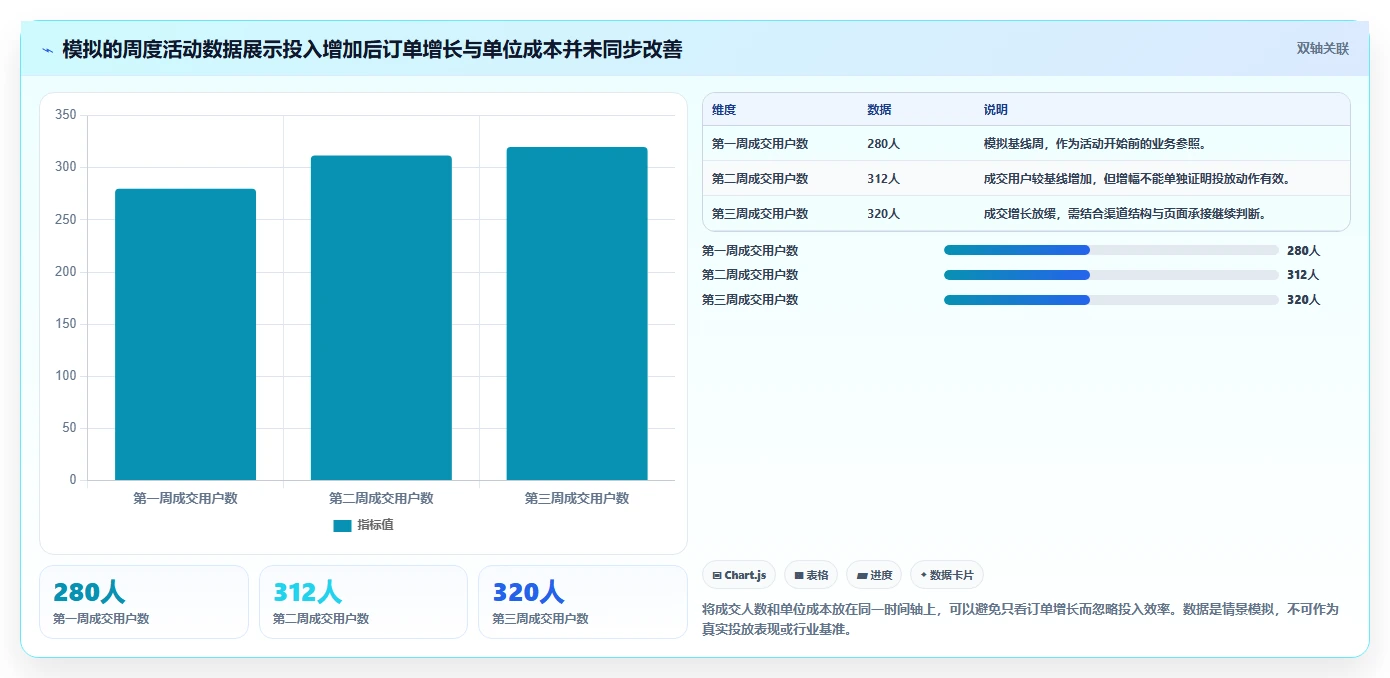Select table cell 第一周成交用户数
This screenshot has height=678, width=1390.
coord(760,144)
